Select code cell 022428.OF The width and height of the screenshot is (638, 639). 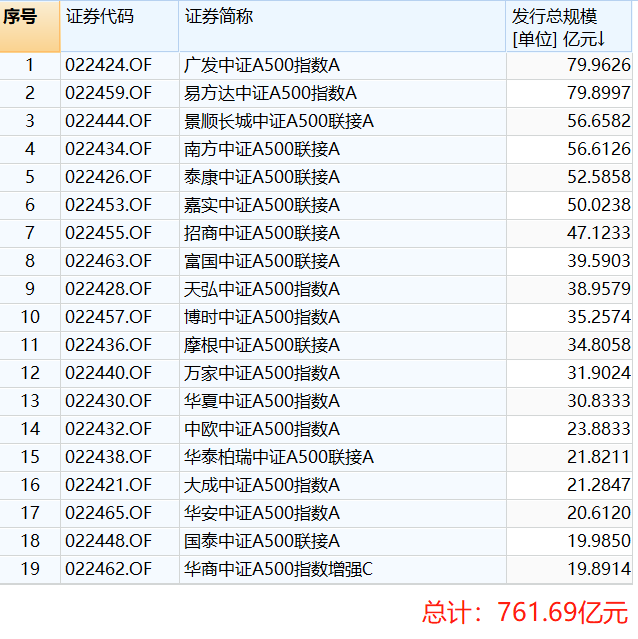tap(119, 289)
